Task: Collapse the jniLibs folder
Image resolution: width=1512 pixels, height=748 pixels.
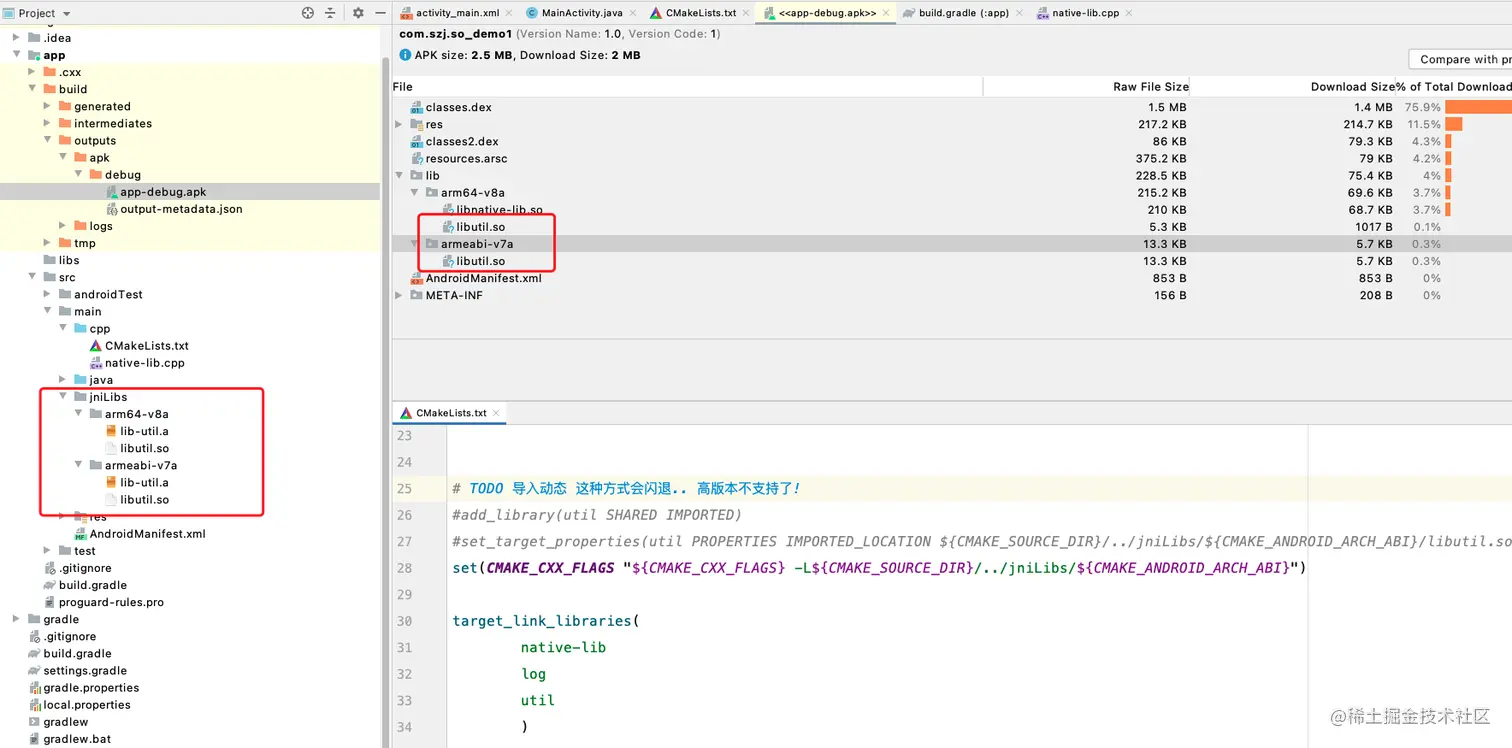Action: click(x=62, y=397)
